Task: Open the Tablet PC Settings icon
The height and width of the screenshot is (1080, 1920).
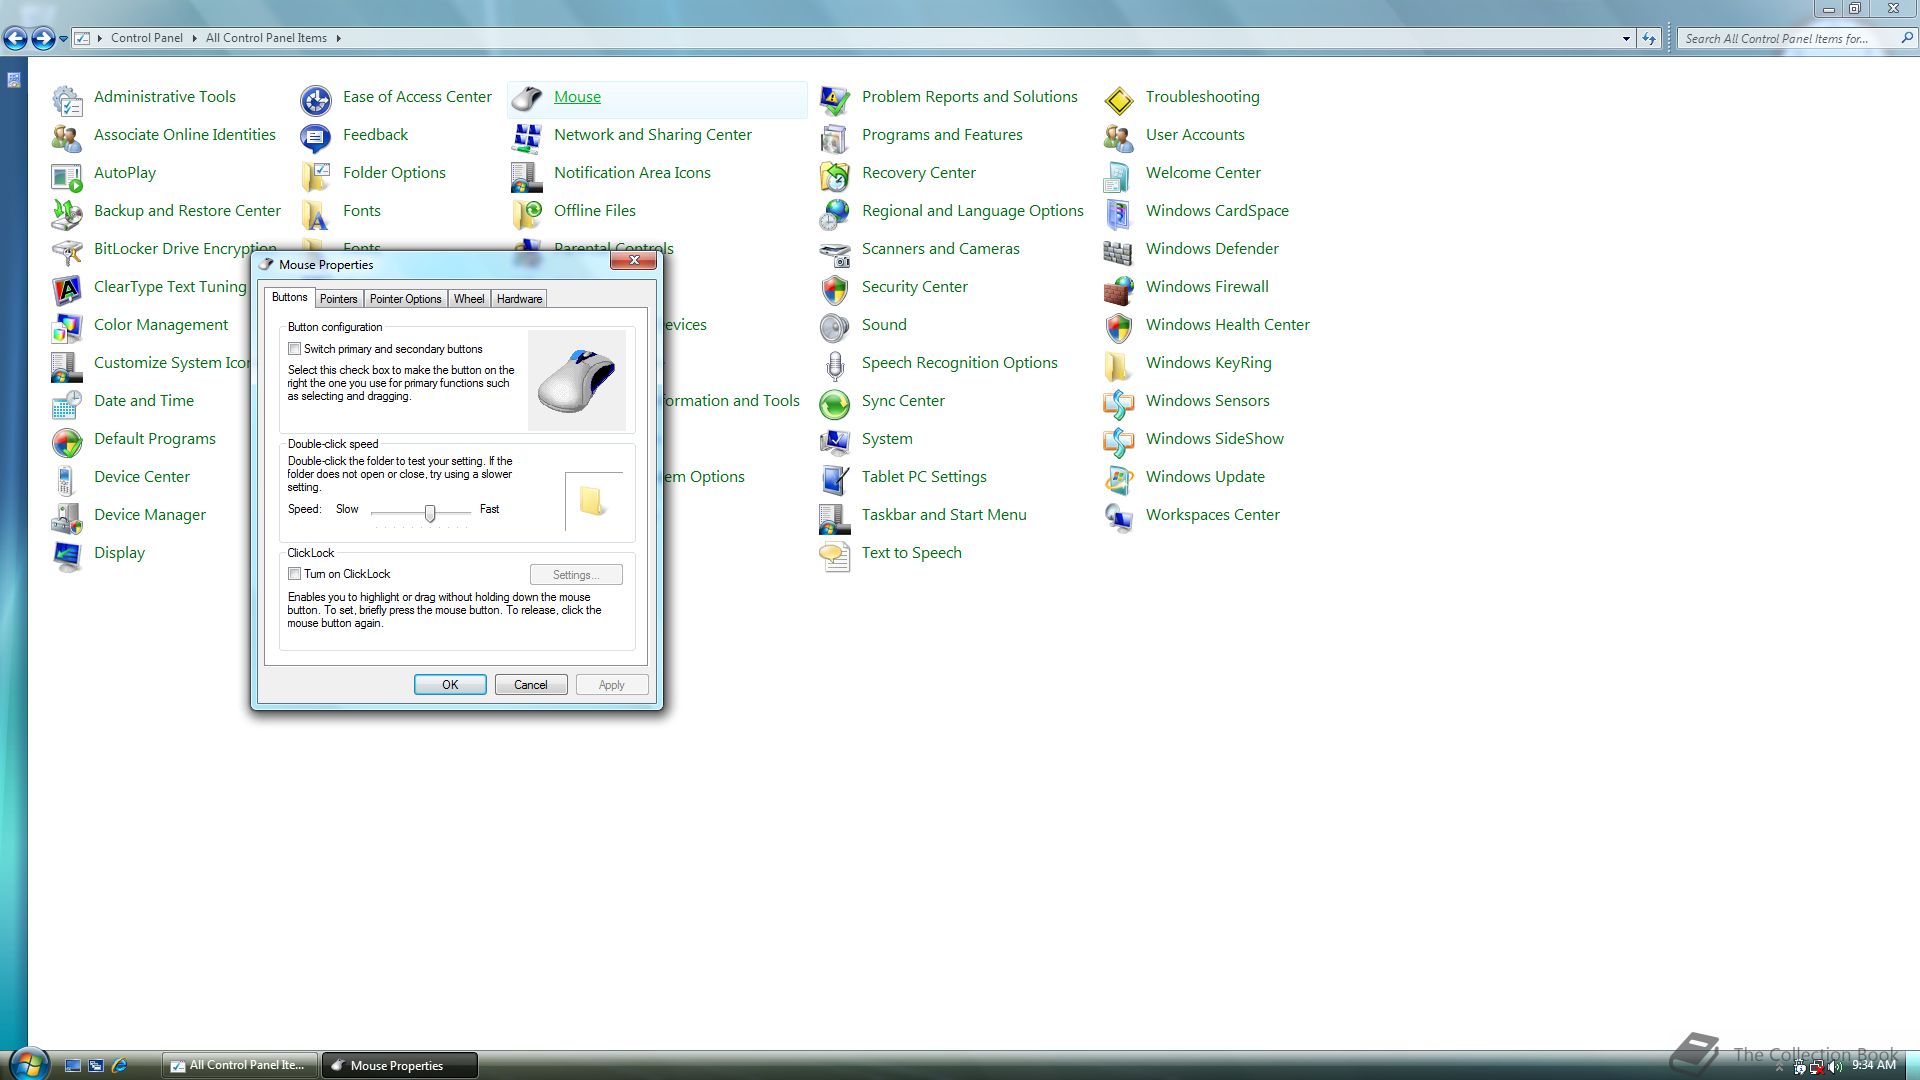Action: click(x=835, y=479)
